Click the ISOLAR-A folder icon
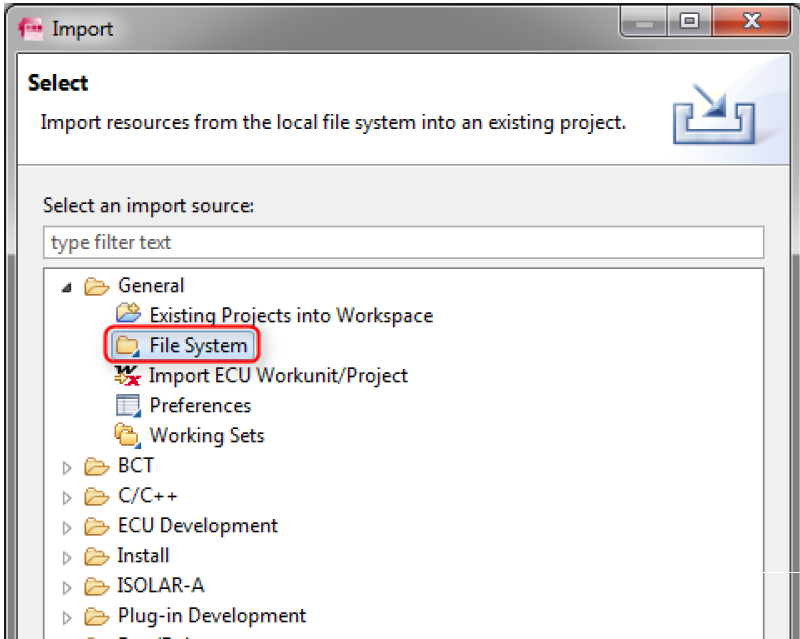800x639 pixels. click(x=96, y=586)
